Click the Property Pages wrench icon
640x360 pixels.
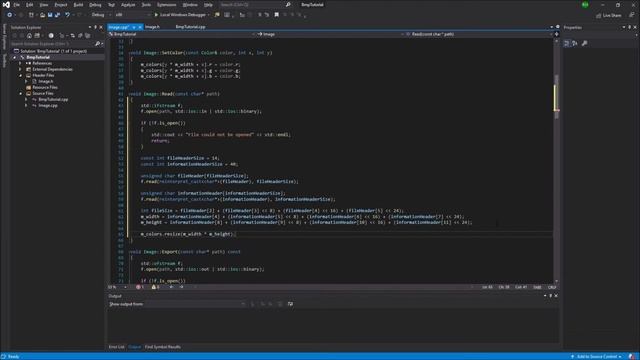tap(584, 43)
